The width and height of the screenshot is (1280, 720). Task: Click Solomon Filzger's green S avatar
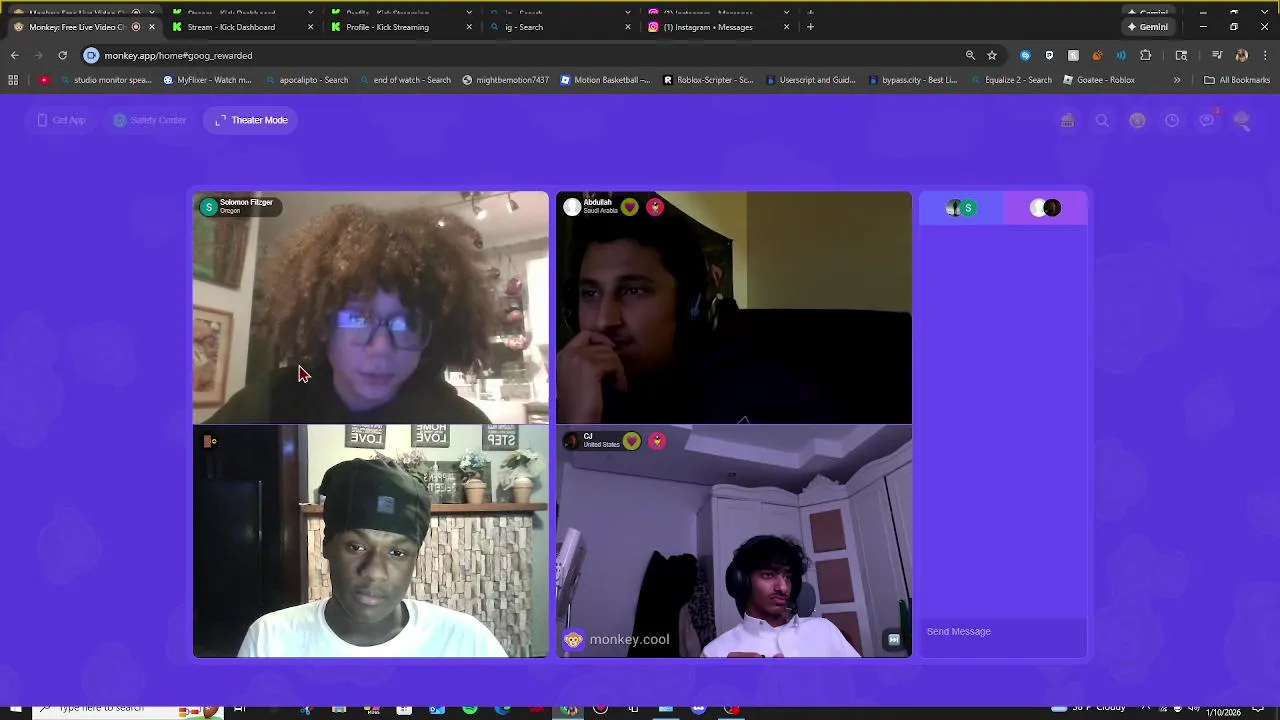[208, 207]
